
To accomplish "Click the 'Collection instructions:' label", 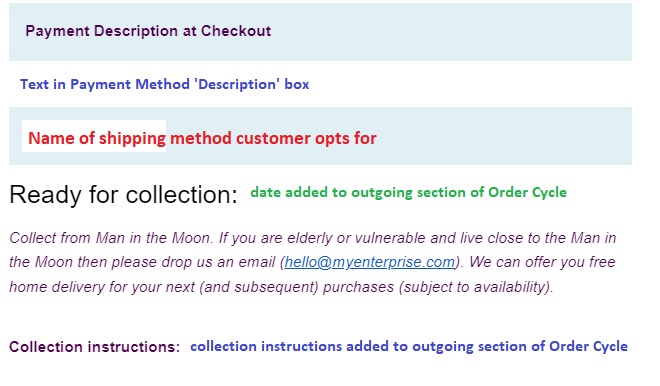I will pos(95,347).
